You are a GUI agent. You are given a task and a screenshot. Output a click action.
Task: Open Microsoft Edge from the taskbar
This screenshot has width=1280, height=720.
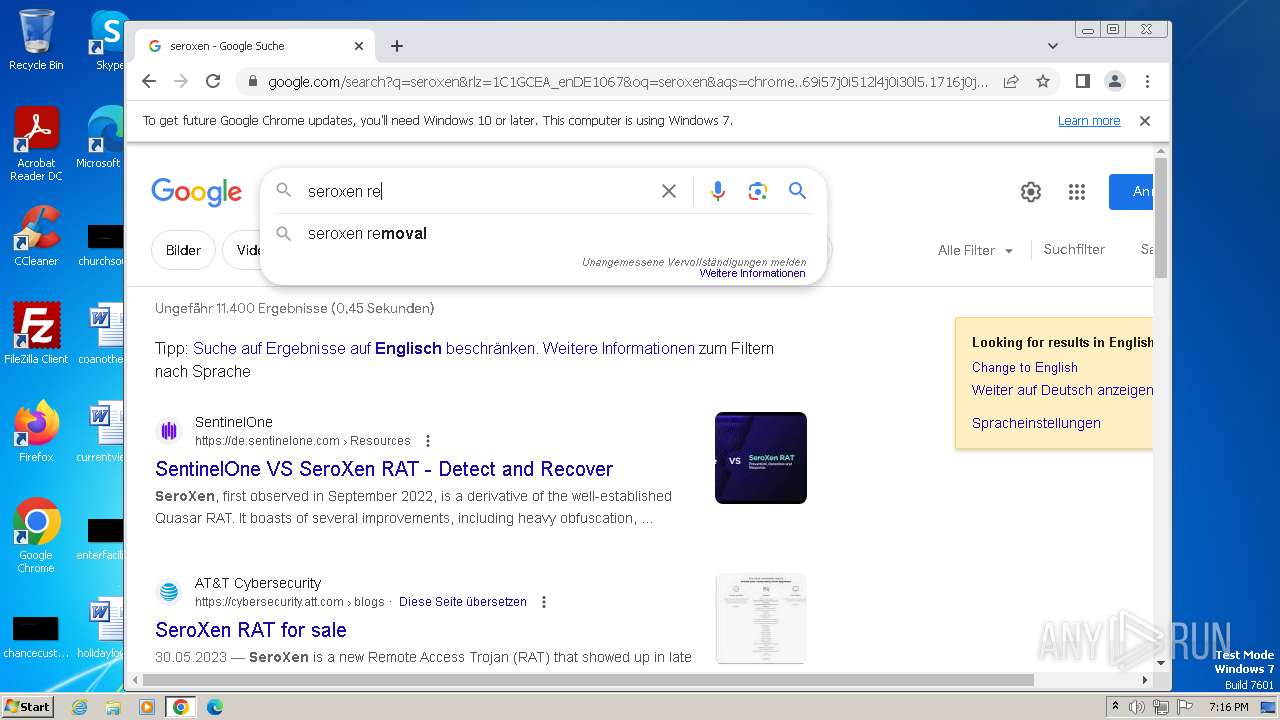point(214,707)
